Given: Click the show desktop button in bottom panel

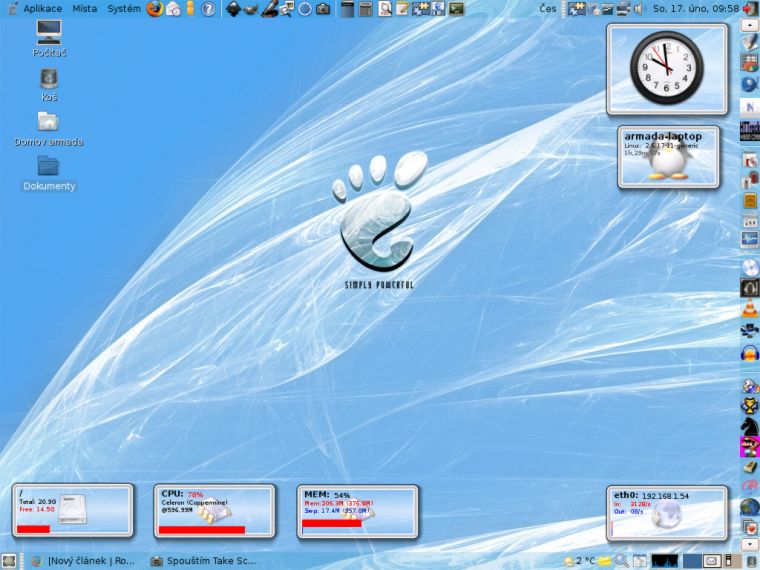Looking at the screenshot, I should pyautogui.click(x=9, y=561).
